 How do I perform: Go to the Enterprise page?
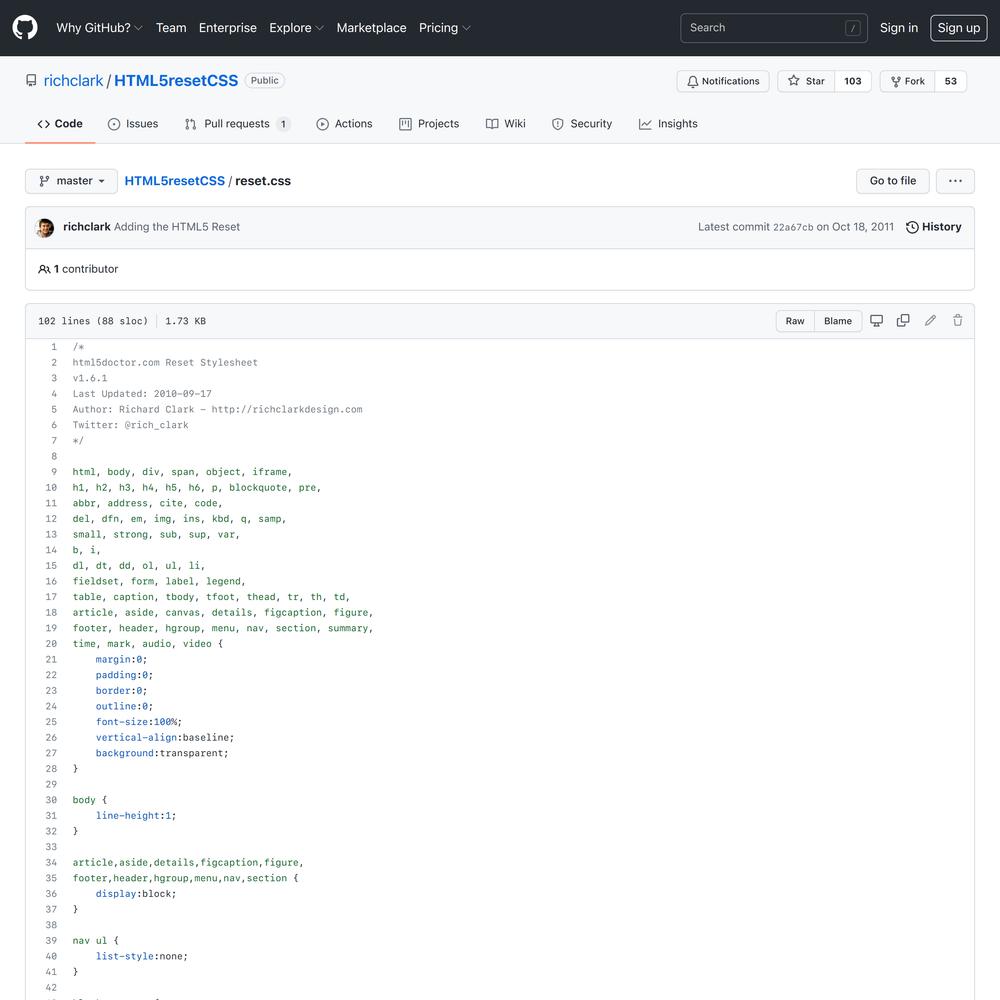click(x=228, y=28)
